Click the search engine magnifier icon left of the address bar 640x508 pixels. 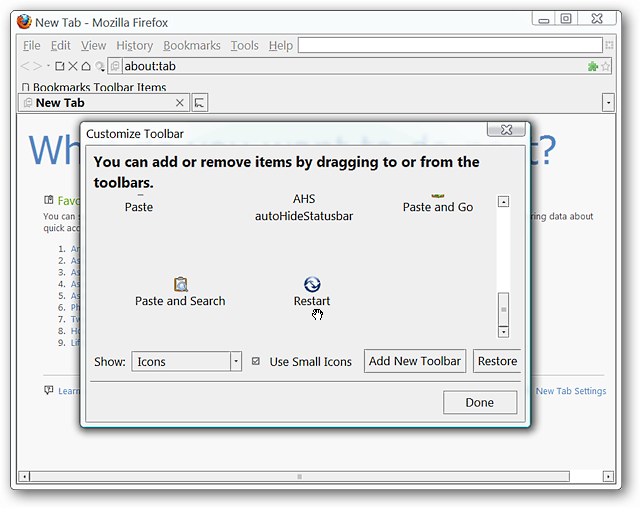(100, 66)
